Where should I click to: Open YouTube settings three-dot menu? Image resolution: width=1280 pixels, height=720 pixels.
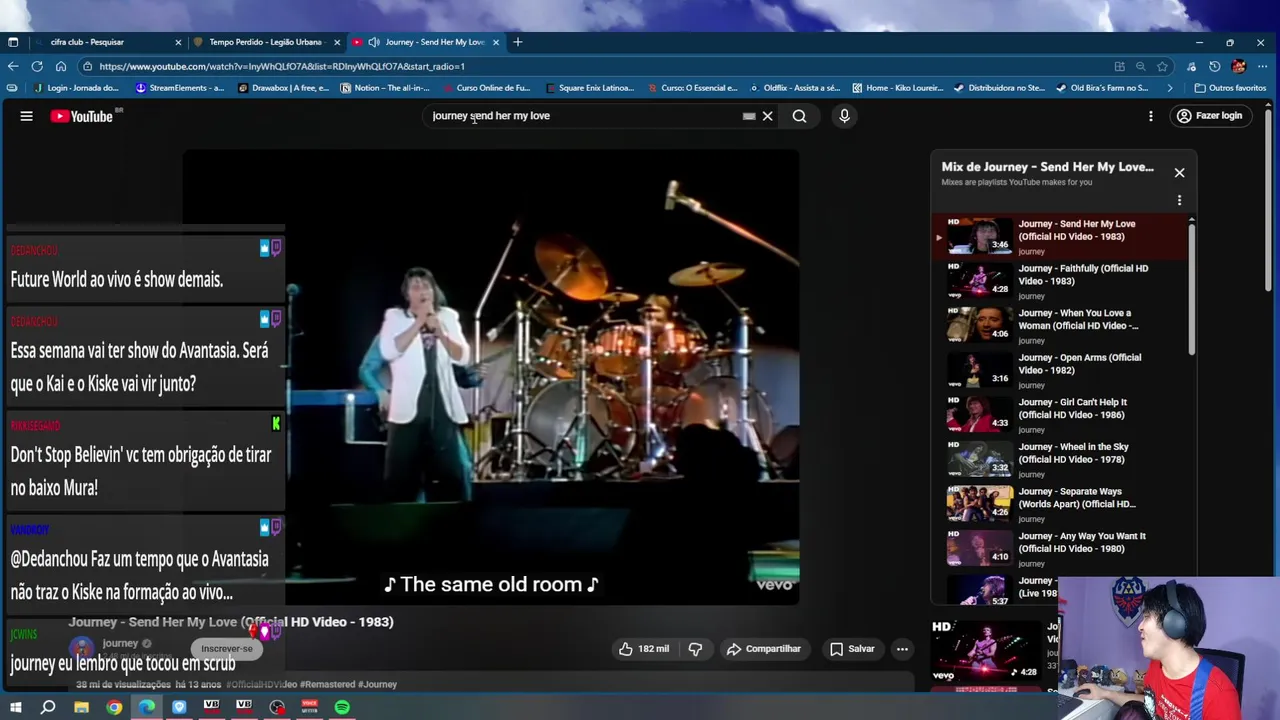pos(1151,116)
